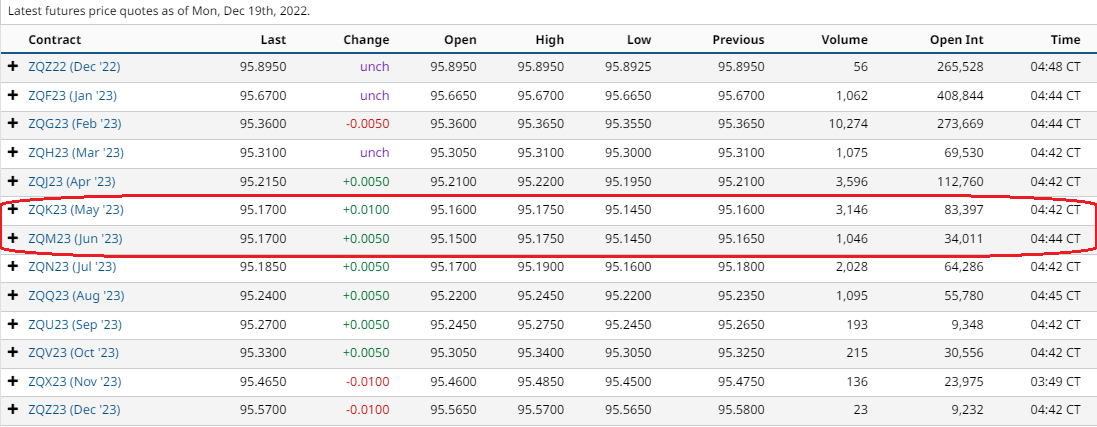Click plus icon beside ZQH23 (Mar '23)

point(13,153)
